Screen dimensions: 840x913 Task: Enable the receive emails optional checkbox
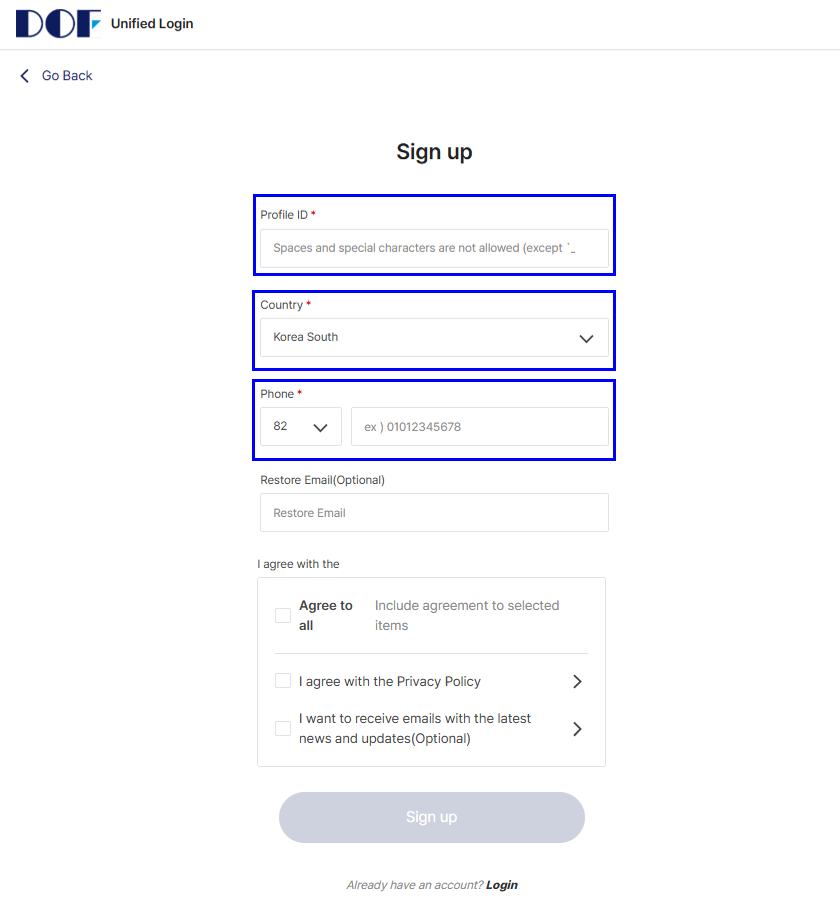point(283,728)
